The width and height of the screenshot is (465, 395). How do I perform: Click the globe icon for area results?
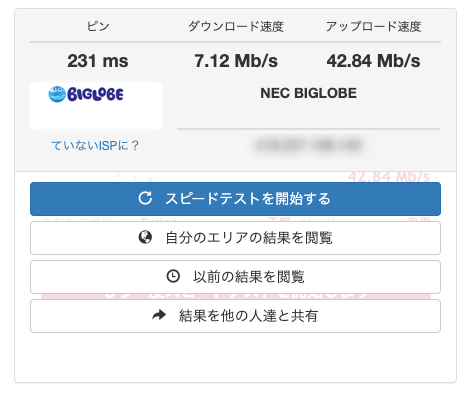[145, 237]
